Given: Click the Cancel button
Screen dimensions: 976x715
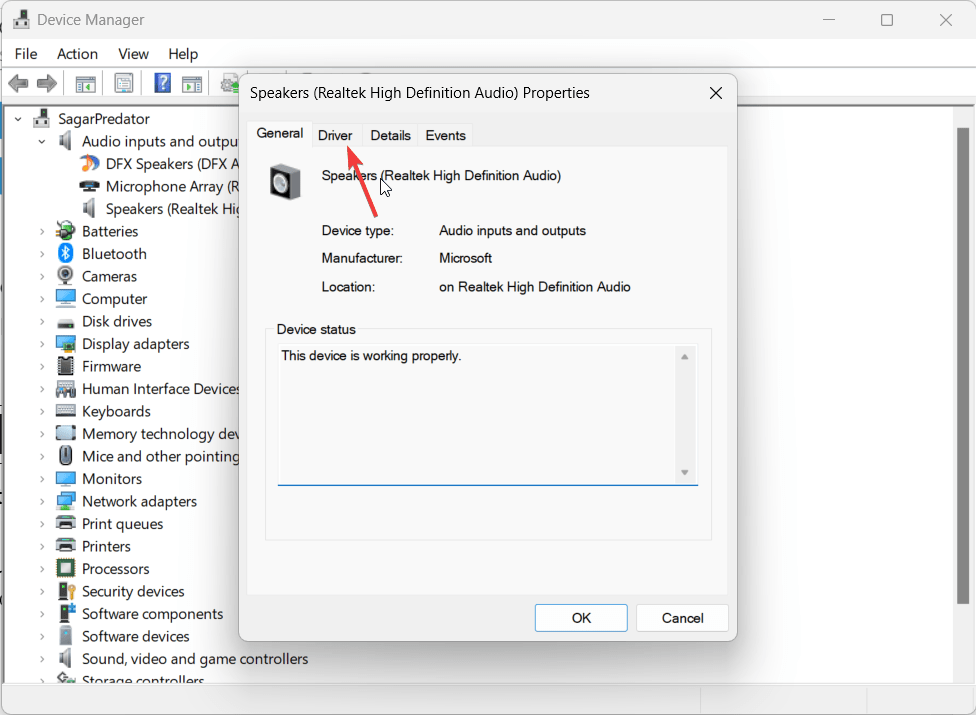Looking at the screenshot, I should 682,618.
